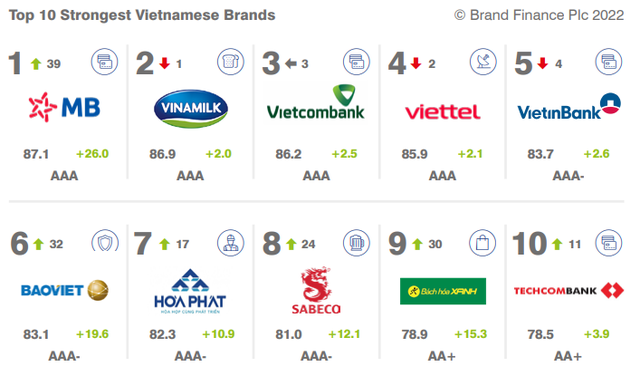Open the Vietcombank logo
640x376 pixels.
point(316,102)
